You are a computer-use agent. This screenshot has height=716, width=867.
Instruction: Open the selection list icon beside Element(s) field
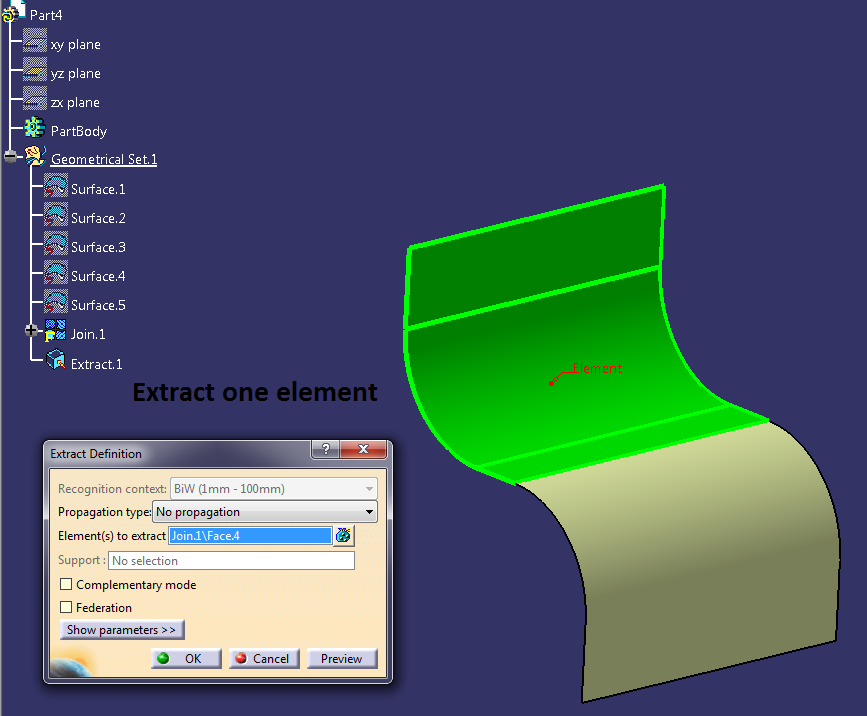click(x=343, y=536)
